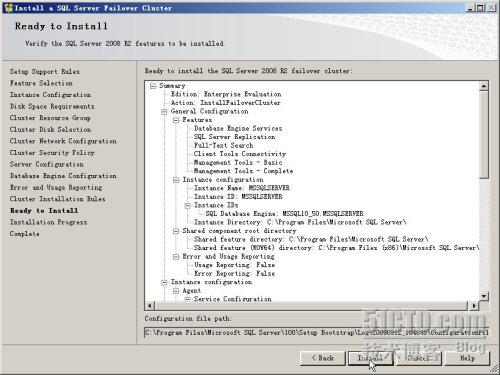
Task: Select Error Reporting: False row
Action: click(x=235, y=274)
